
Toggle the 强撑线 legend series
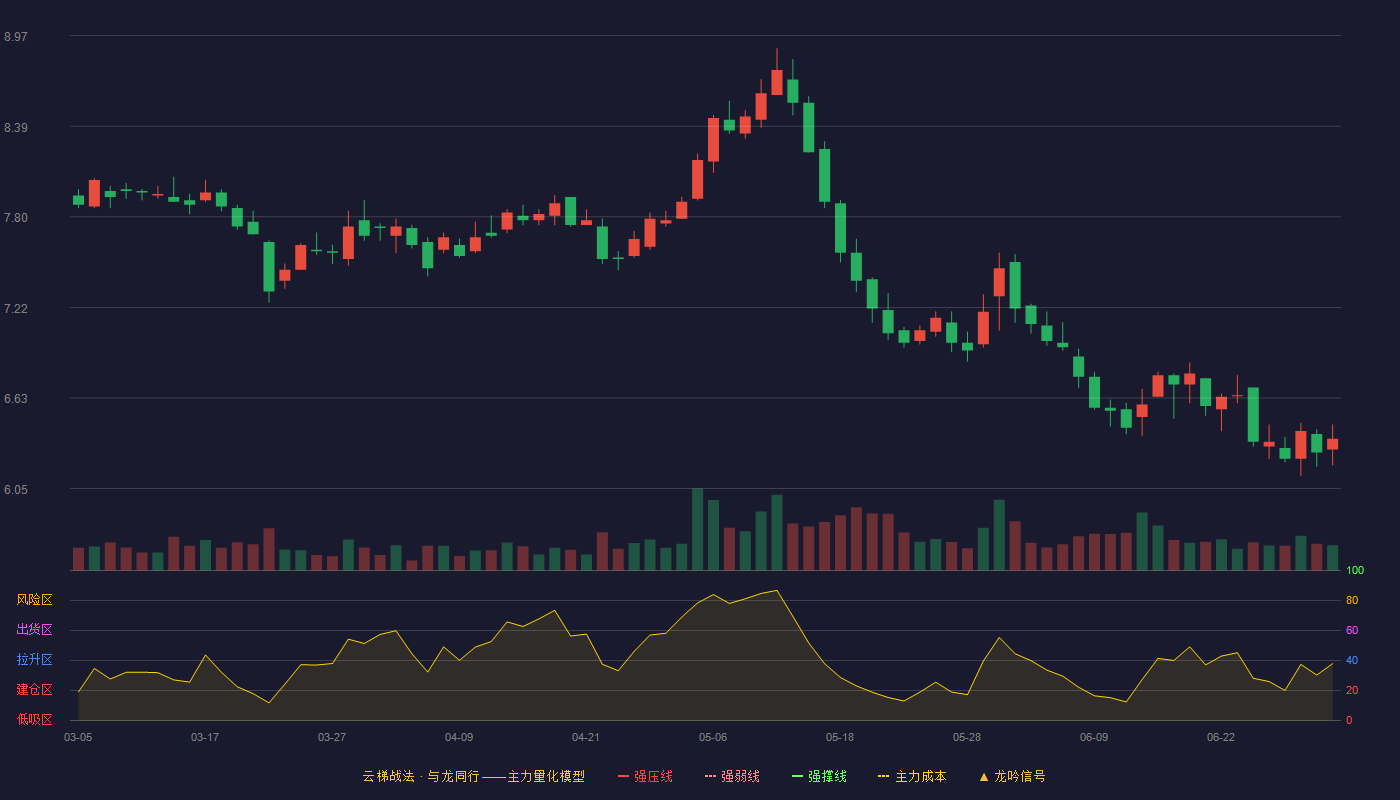[x=819, y=776]
